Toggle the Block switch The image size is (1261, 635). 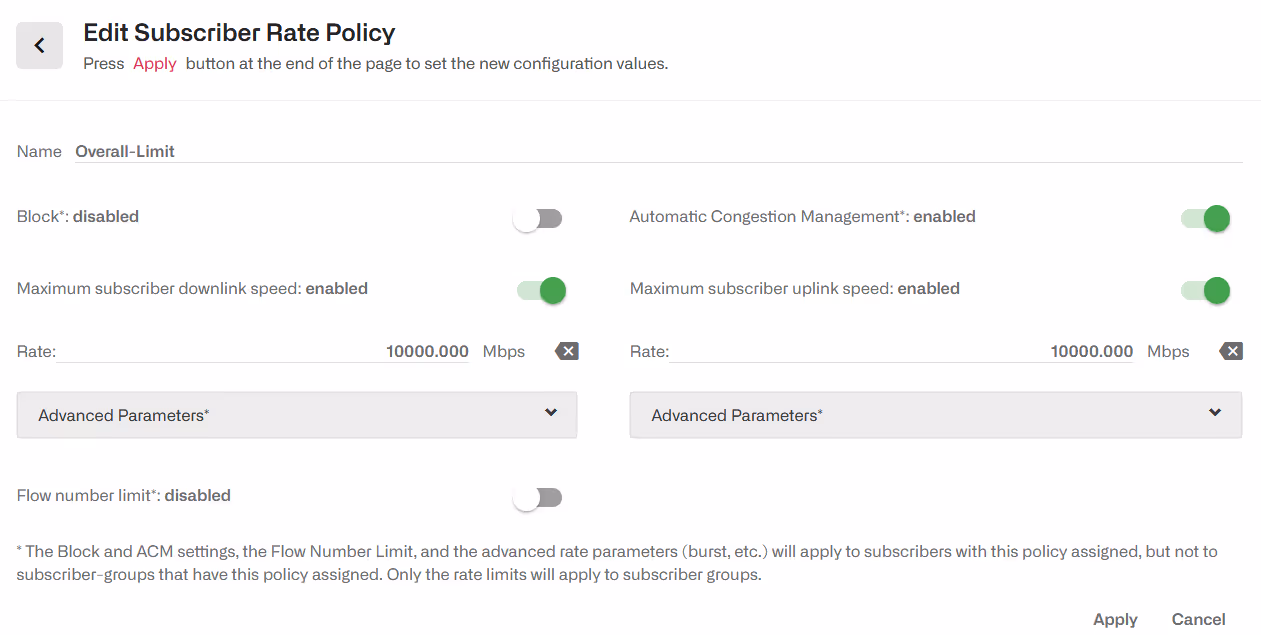(538, 218)
